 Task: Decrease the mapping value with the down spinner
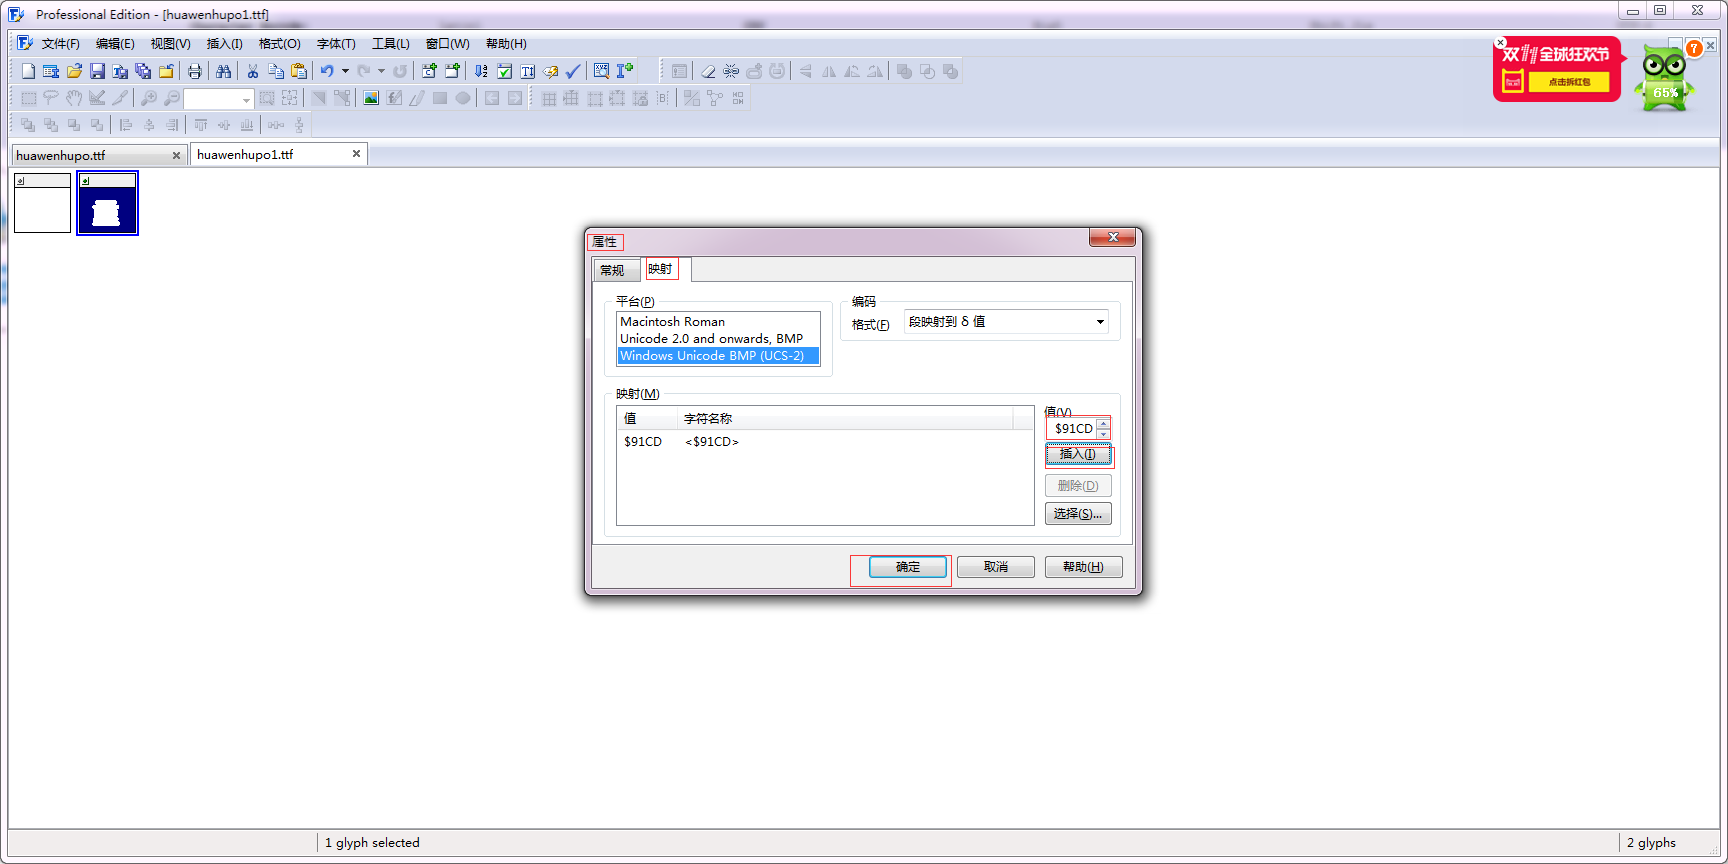1103,434
